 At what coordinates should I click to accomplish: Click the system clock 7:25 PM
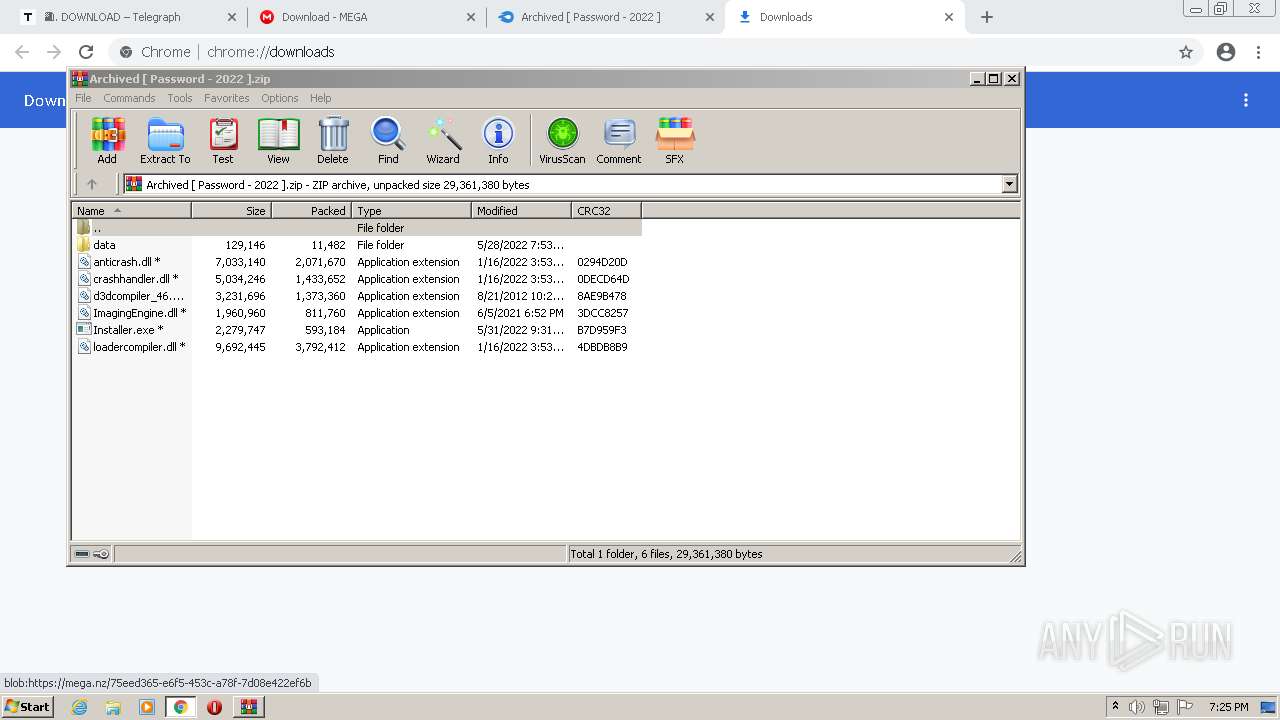tap(1228, 707)
